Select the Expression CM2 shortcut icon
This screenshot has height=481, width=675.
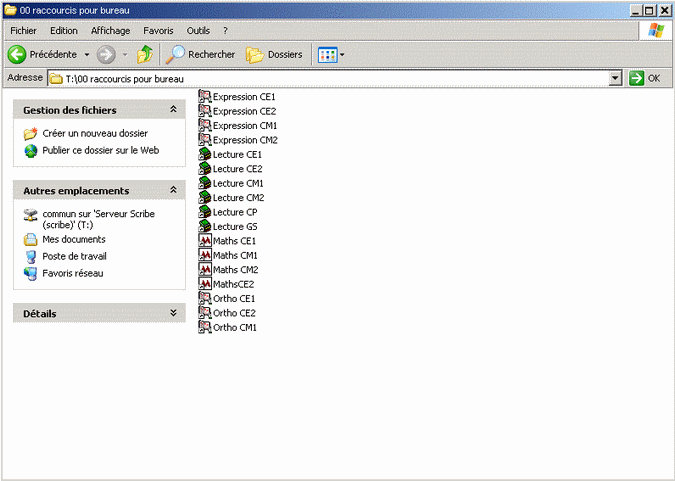[x=204, y=140]
